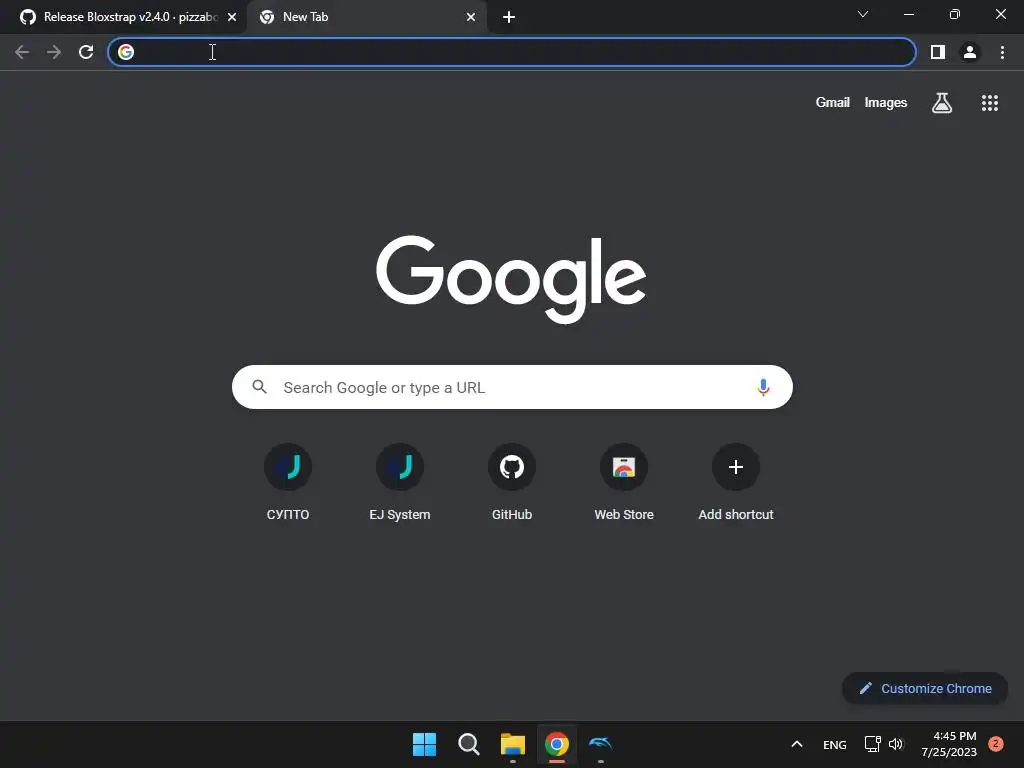Screen dimensions: 1024x768
Task: Open the Windows Start menu
Action: coord(424,744)
